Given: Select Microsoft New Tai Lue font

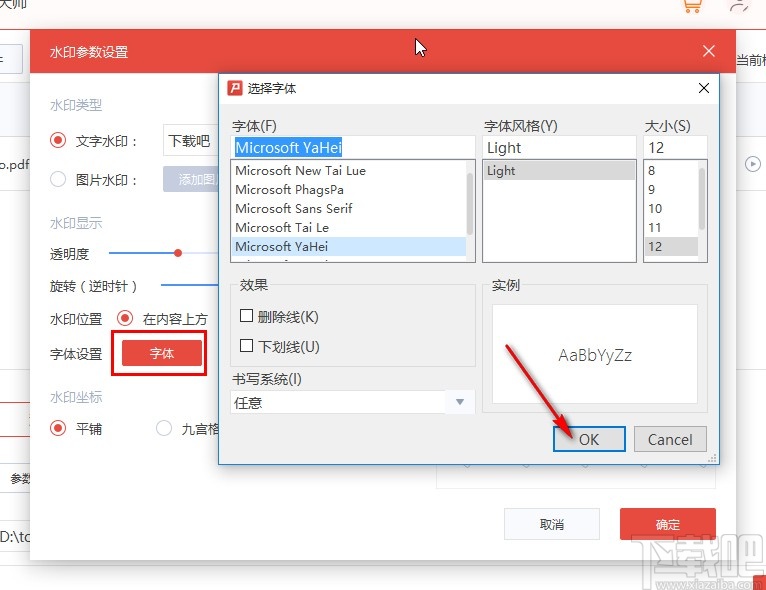Looking at the screenshot, I should pyautogui.click(x=349, y=170).
